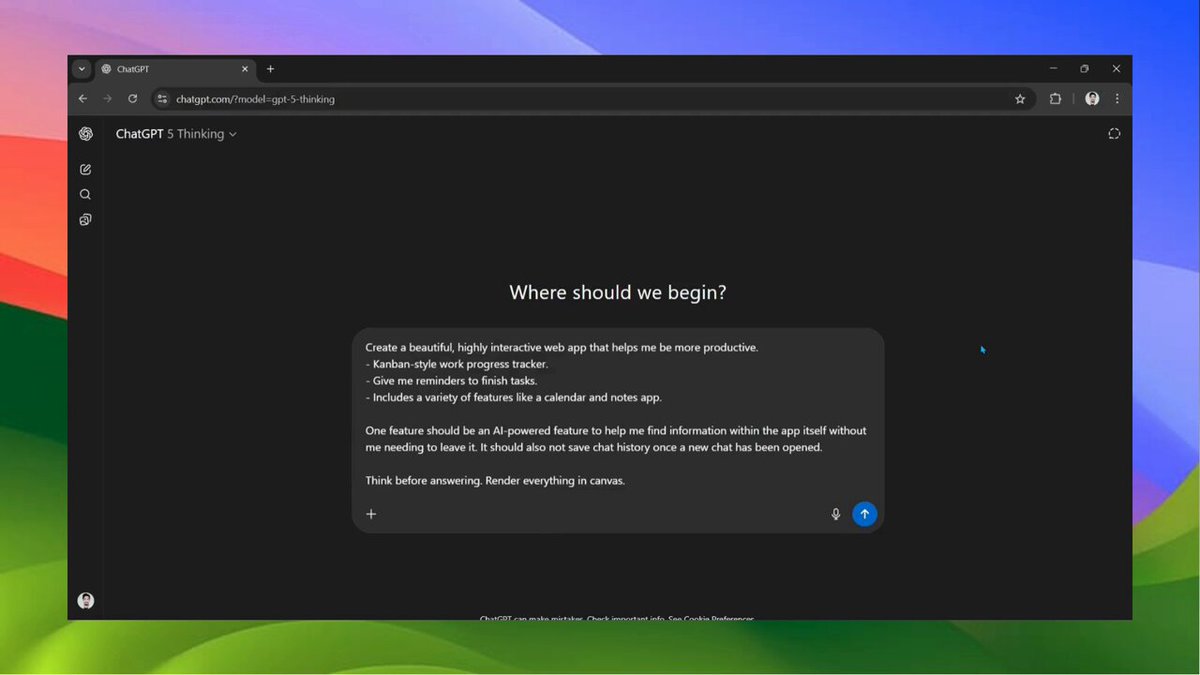The image size is (1200, 675).
Task: Go back with the browser back arrow
Action: tap(83, 99)
